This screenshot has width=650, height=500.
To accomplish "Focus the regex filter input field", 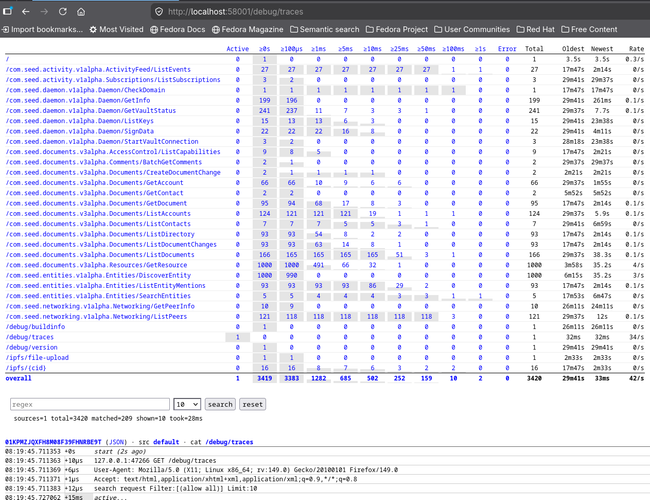I will [87, 404].
